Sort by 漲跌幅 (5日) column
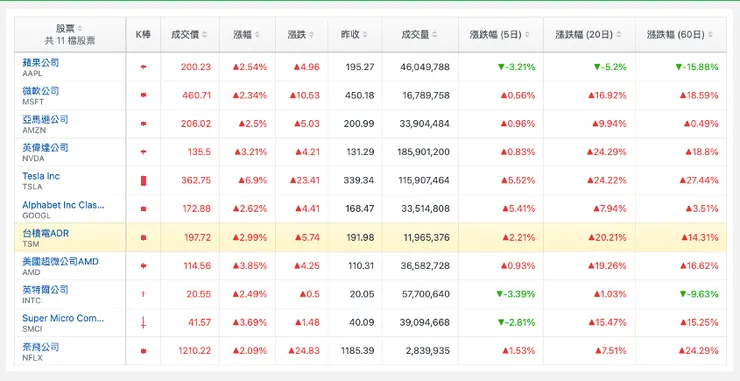The width and height of the screenshot is (740, 381). pyautogui.click(x=500, y=34)
